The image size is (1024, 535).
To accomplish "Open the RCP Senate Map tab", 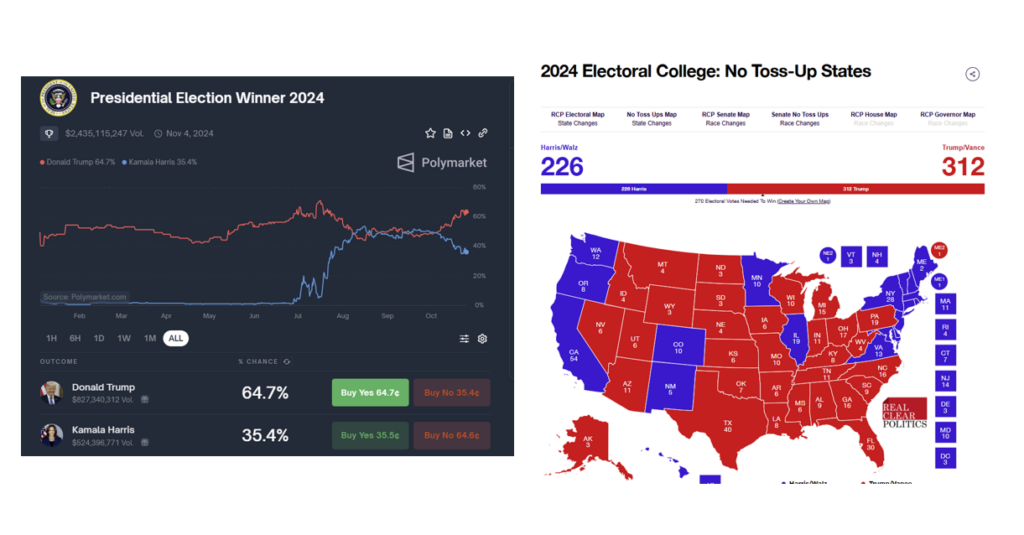I will tap(723, 115).
